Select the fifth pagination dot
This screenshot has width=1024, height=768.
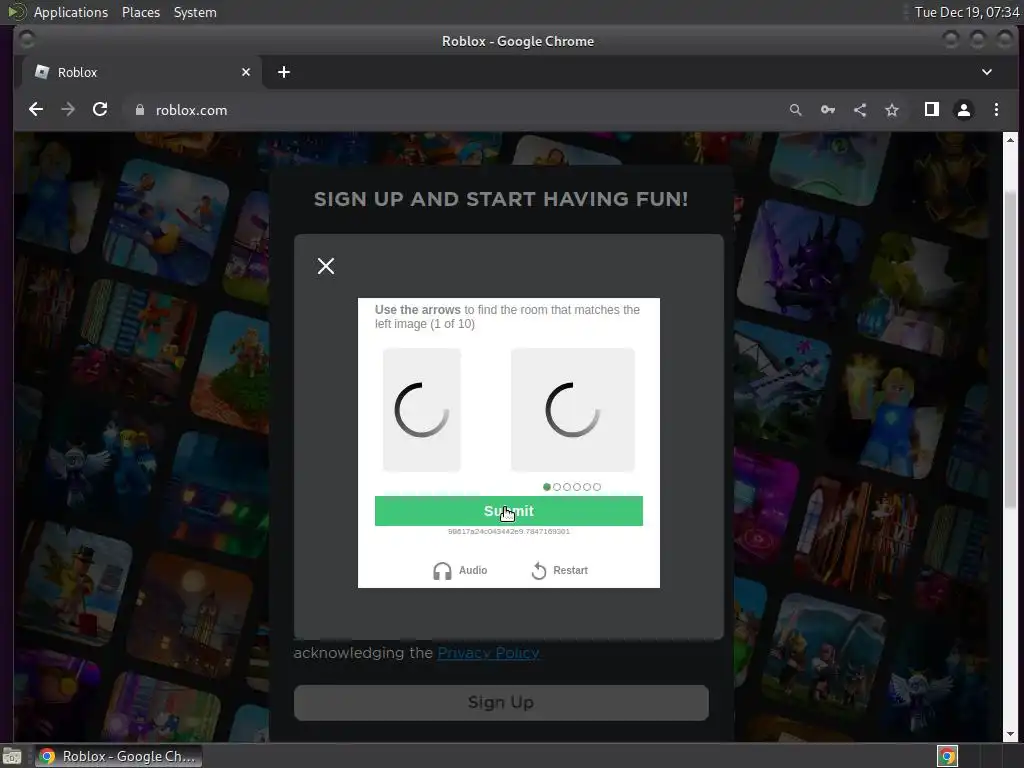point(586,487)
